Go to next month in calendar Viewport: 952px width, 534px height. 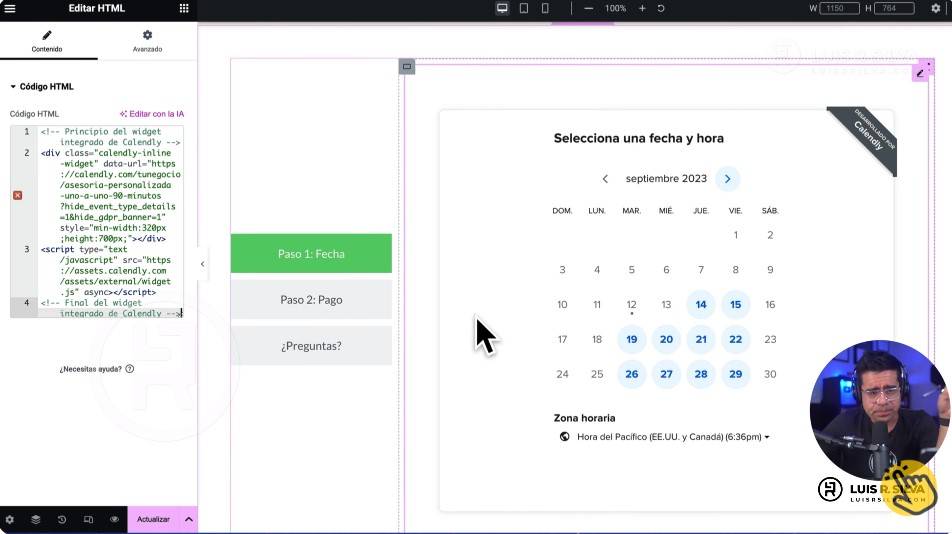(727, 178)
